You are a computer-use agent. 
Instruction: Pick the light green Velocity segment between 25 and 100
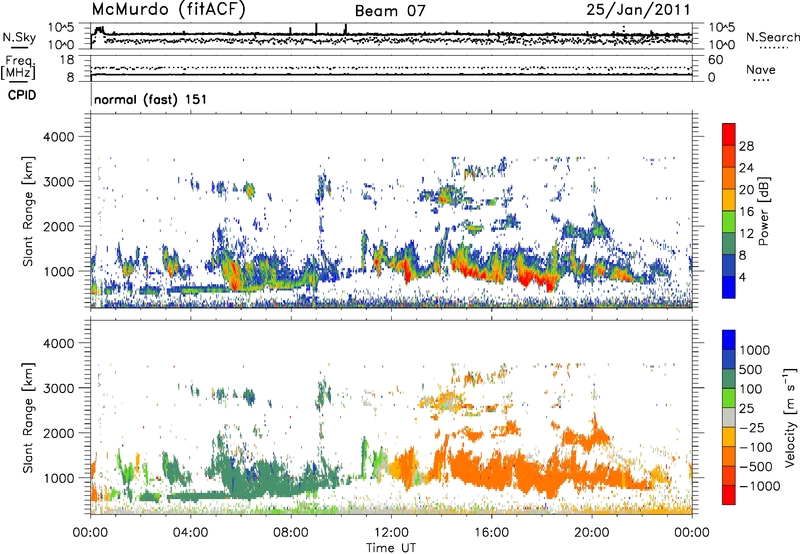pyautogui.click(x=729, y=398)
